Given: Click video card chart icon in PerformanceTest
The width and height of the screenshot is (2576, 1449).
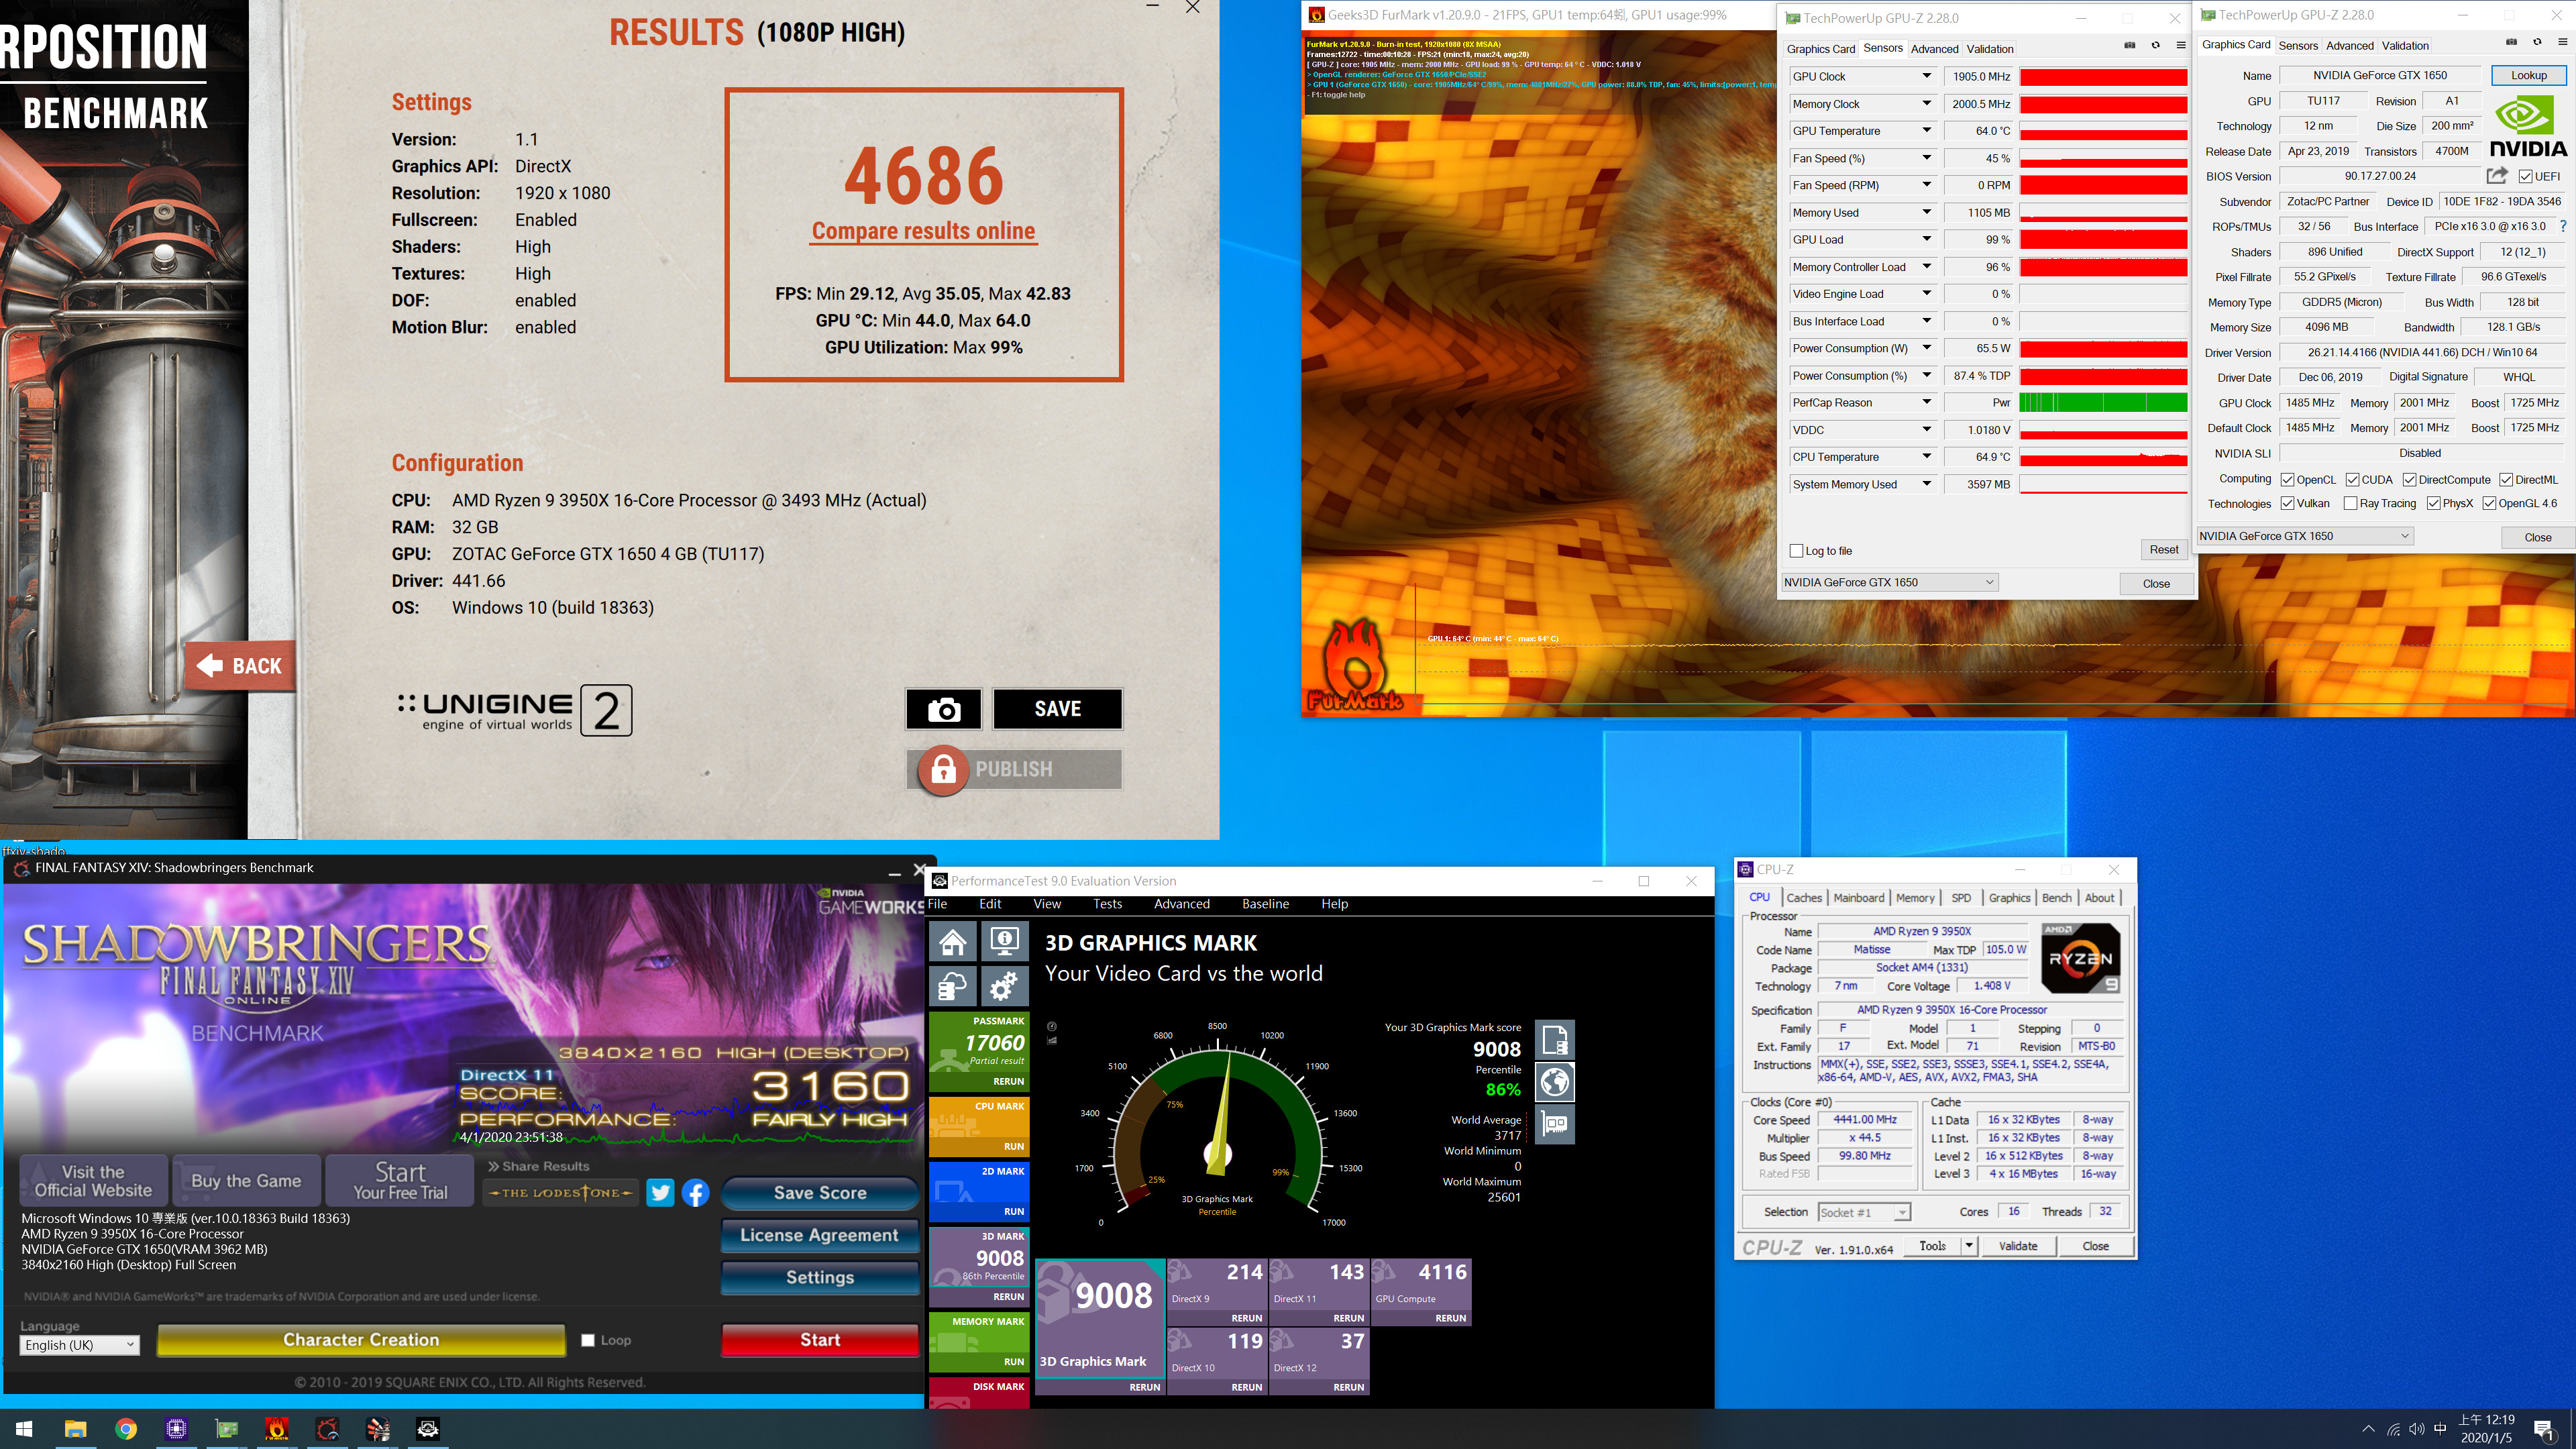Looking at the screenshot, I should [x=1554, y=1125].
